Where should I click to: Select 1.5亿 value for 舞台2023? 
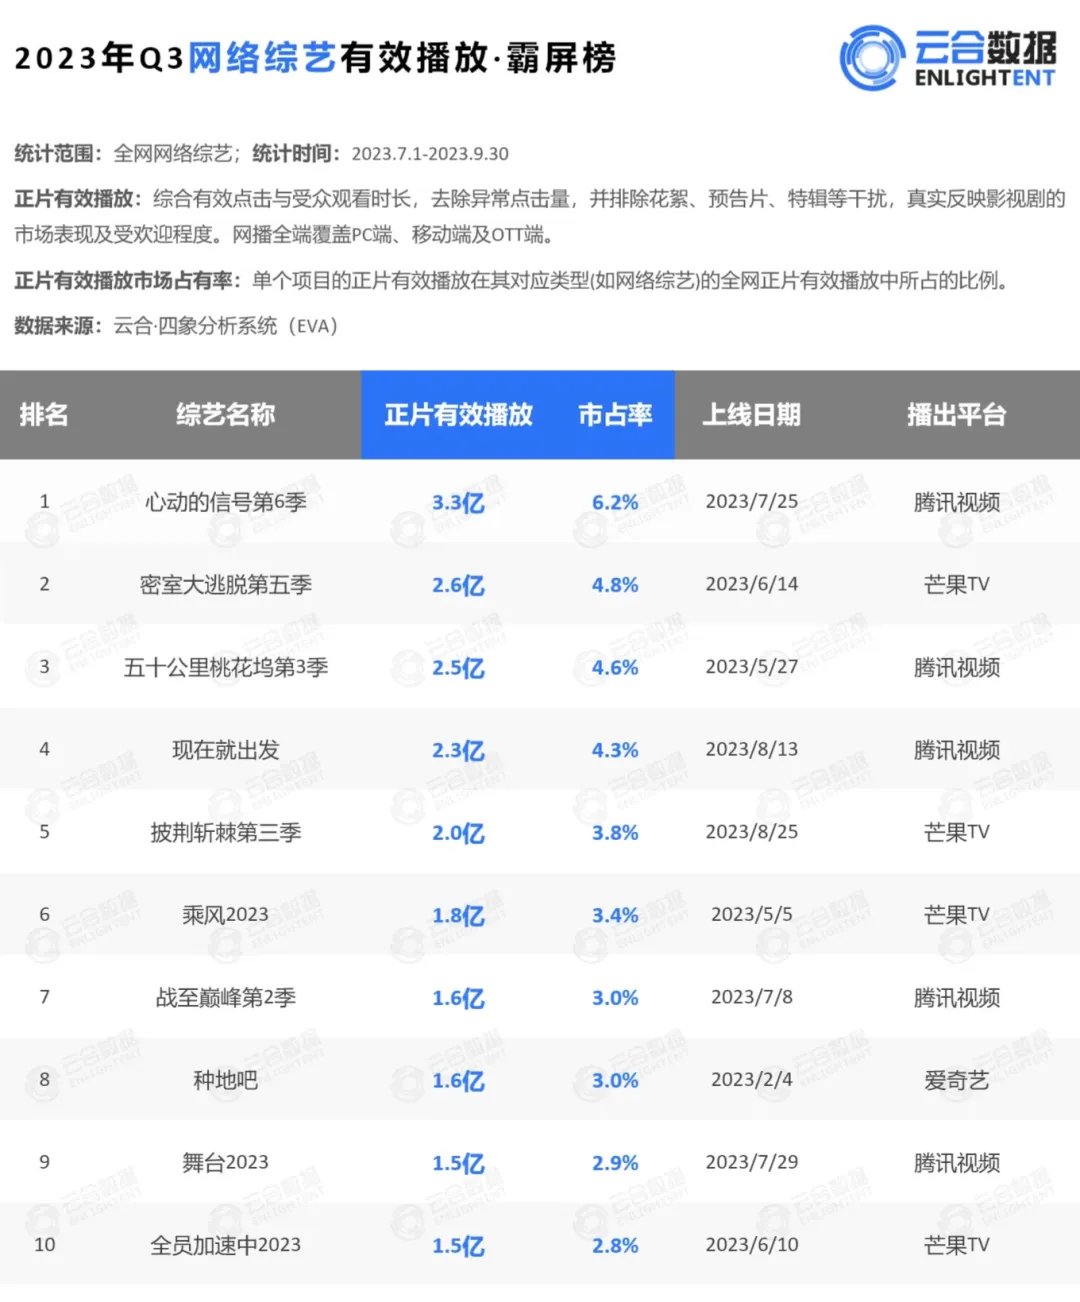tap(458, 1164)
